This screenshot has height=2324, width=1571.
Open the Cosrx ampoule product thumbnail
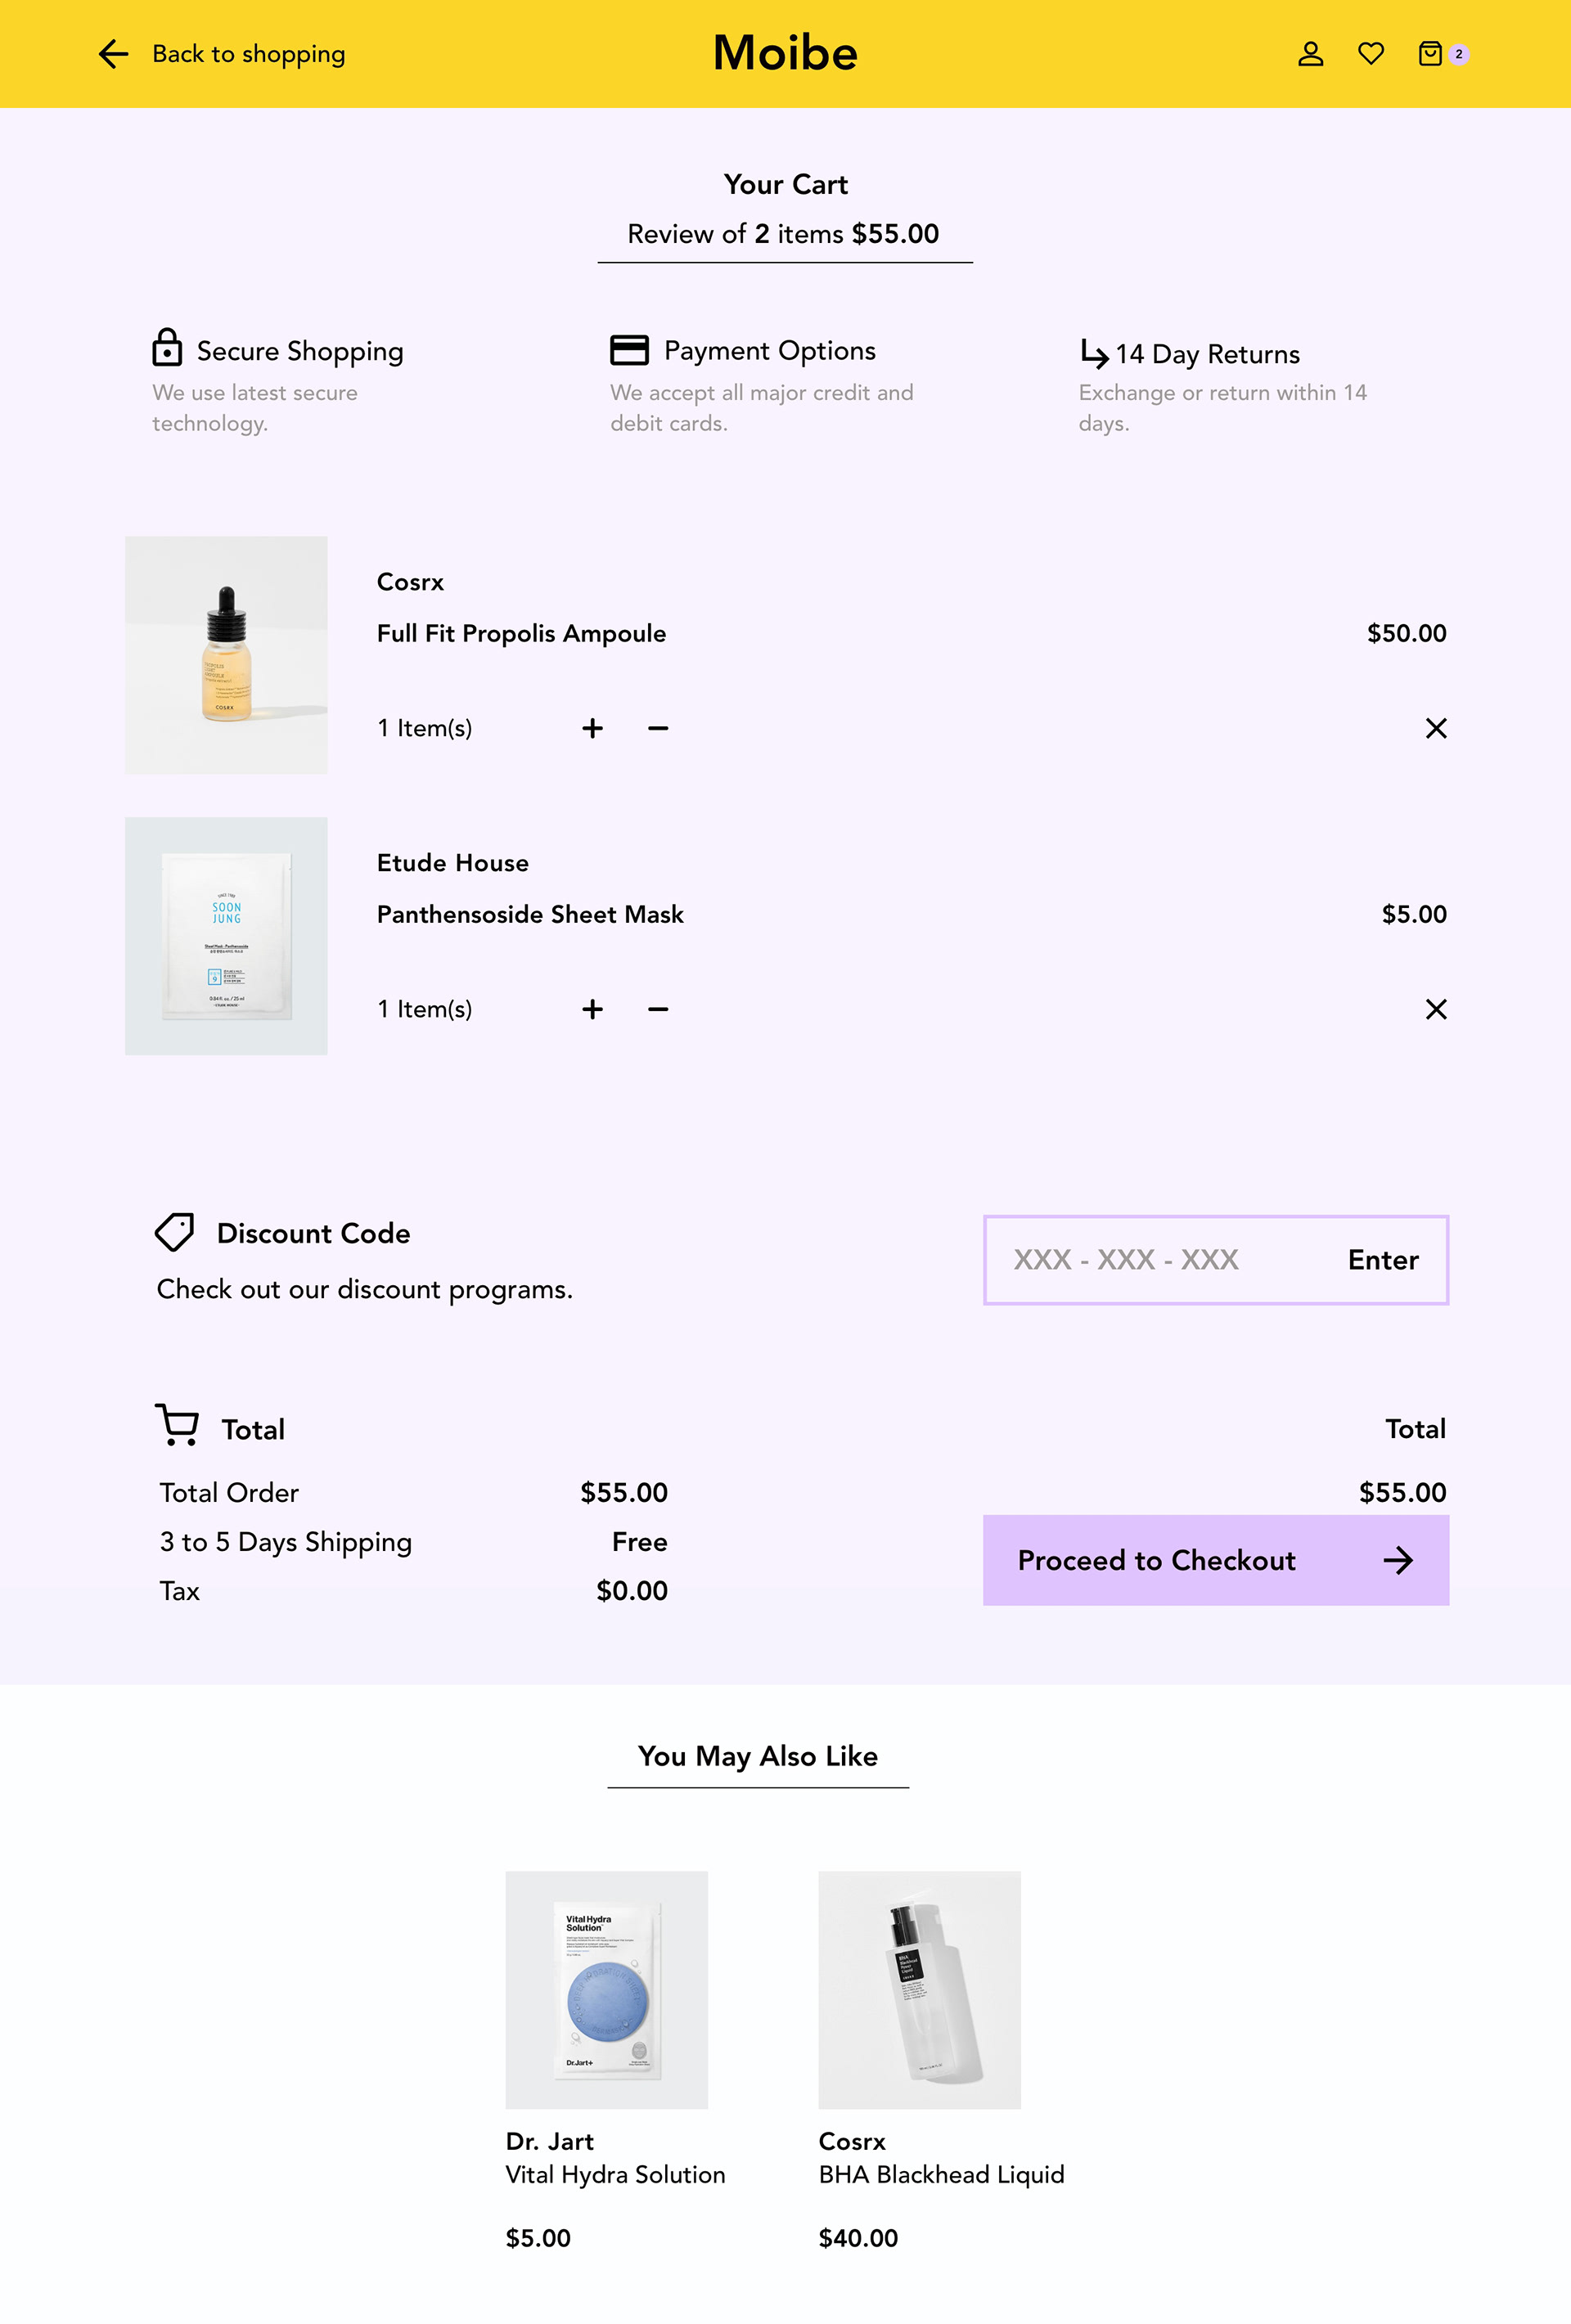[226, 655]
